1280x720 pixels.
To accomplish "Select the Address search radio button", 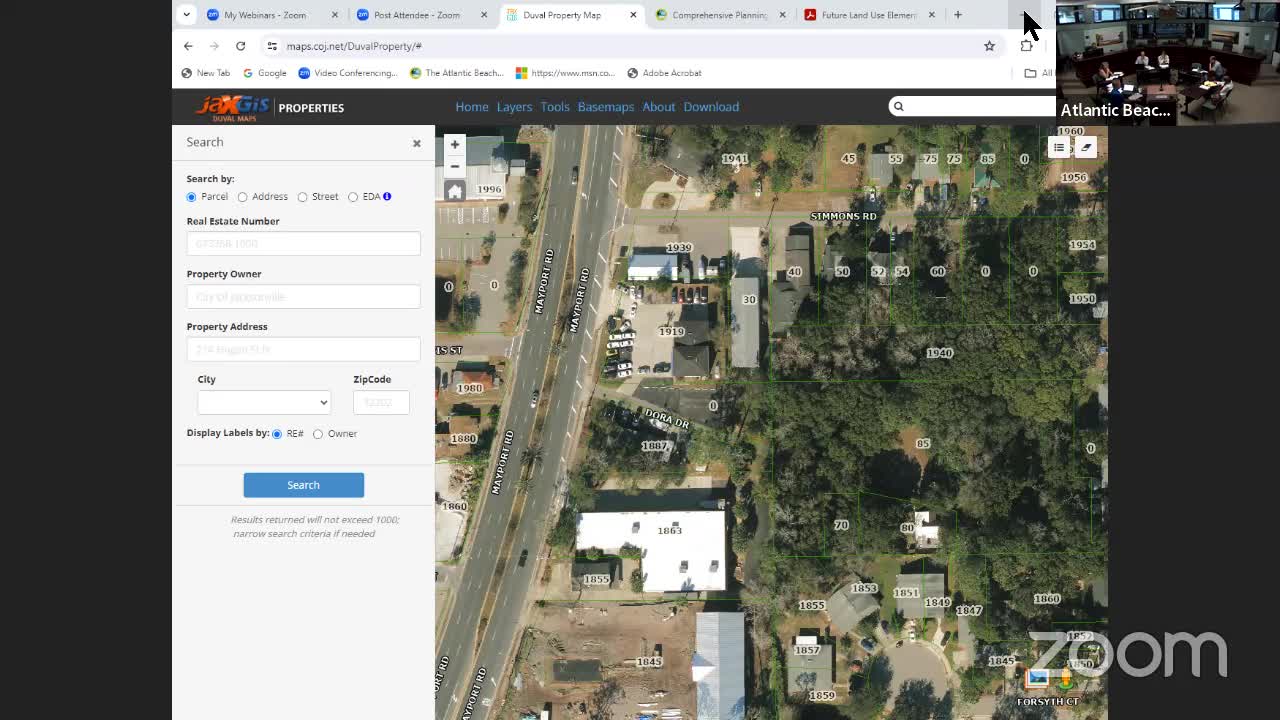I will (x=242, y=196).
